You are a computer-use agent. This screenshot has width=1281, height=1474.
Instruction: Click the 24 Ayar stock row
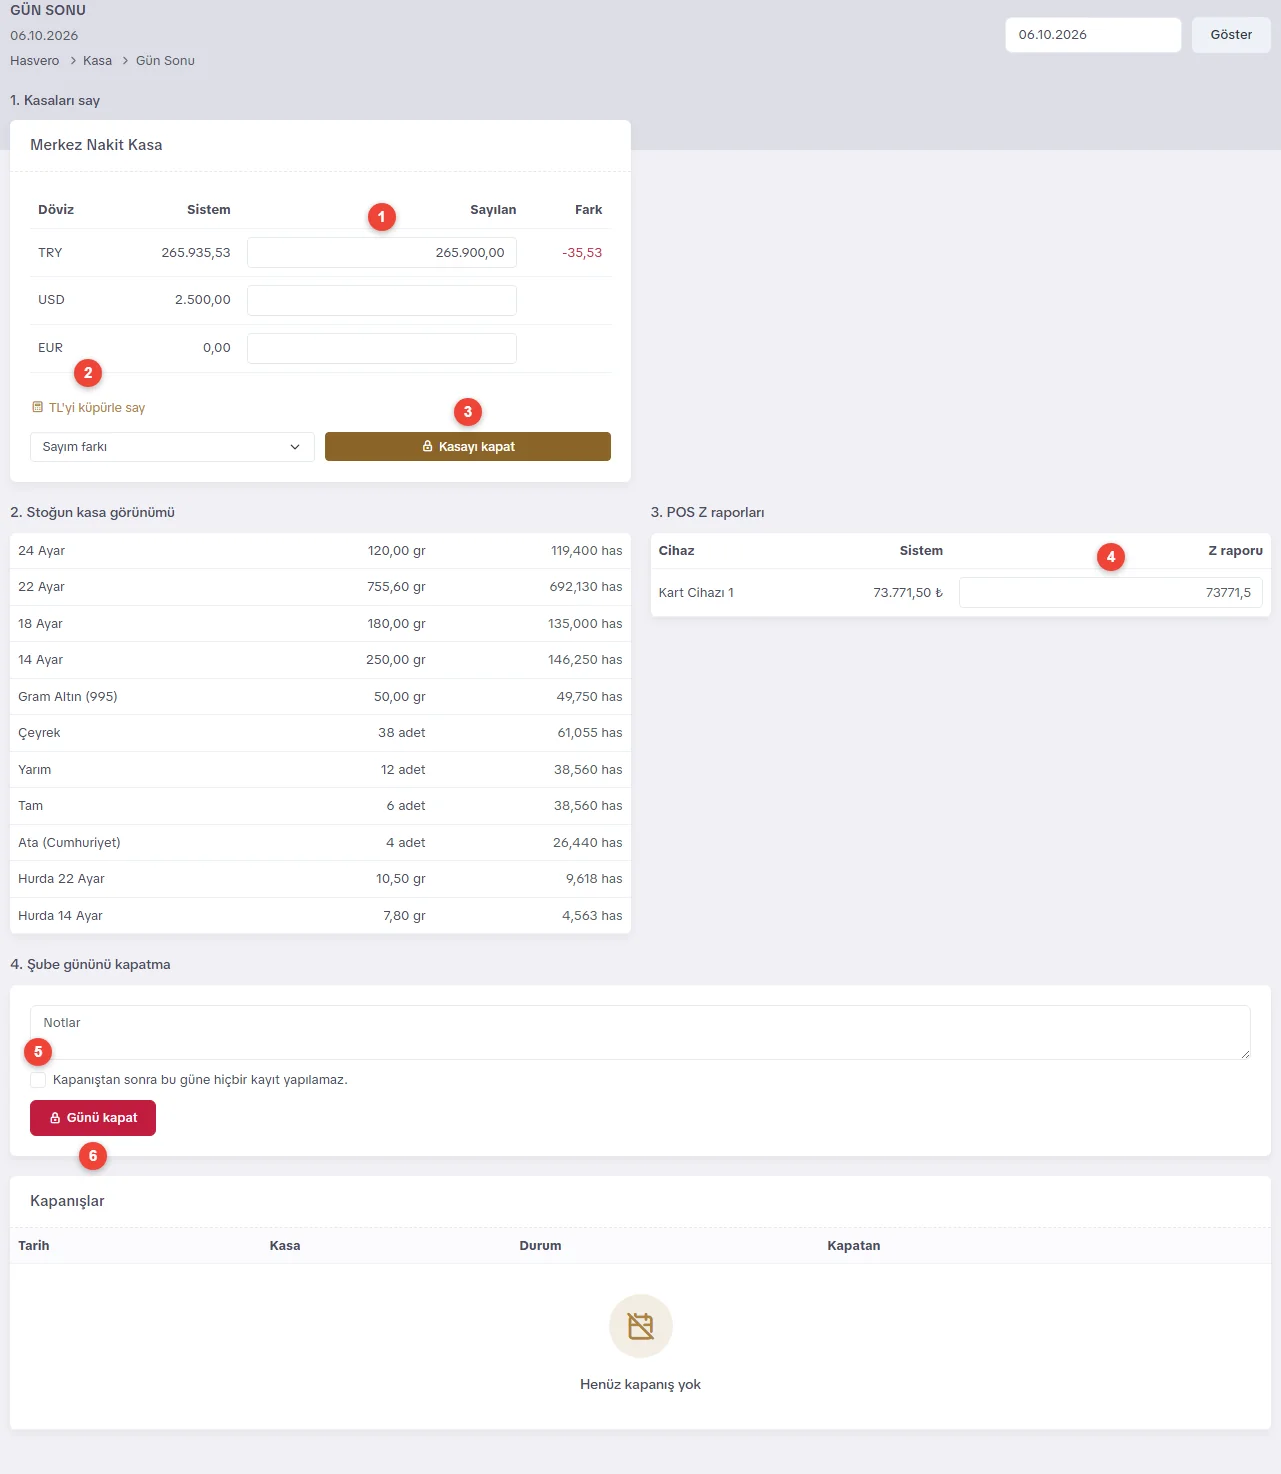(x=320, y=551)
